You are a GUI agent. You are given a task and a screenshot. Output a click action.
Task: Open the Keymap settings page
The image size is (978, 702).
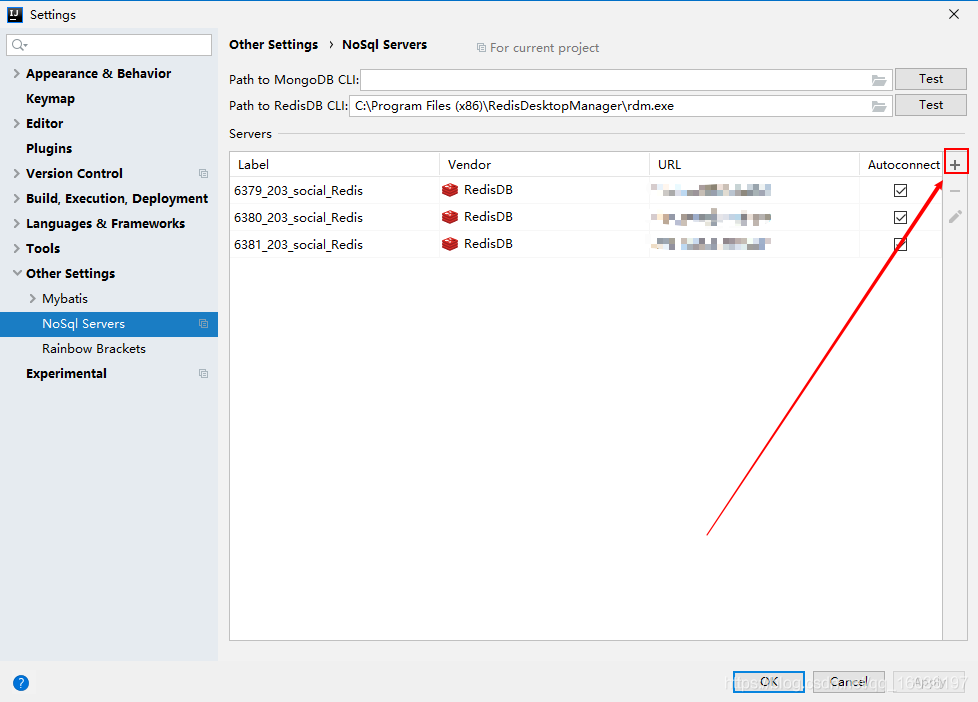pos(51,99)
